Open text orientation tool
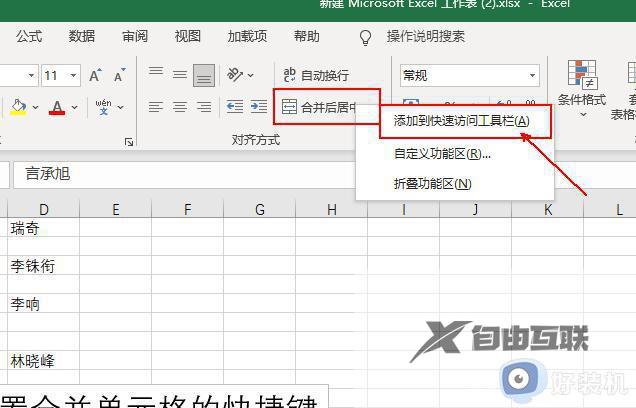The image size is (636, 408). (x=234, y=75)
